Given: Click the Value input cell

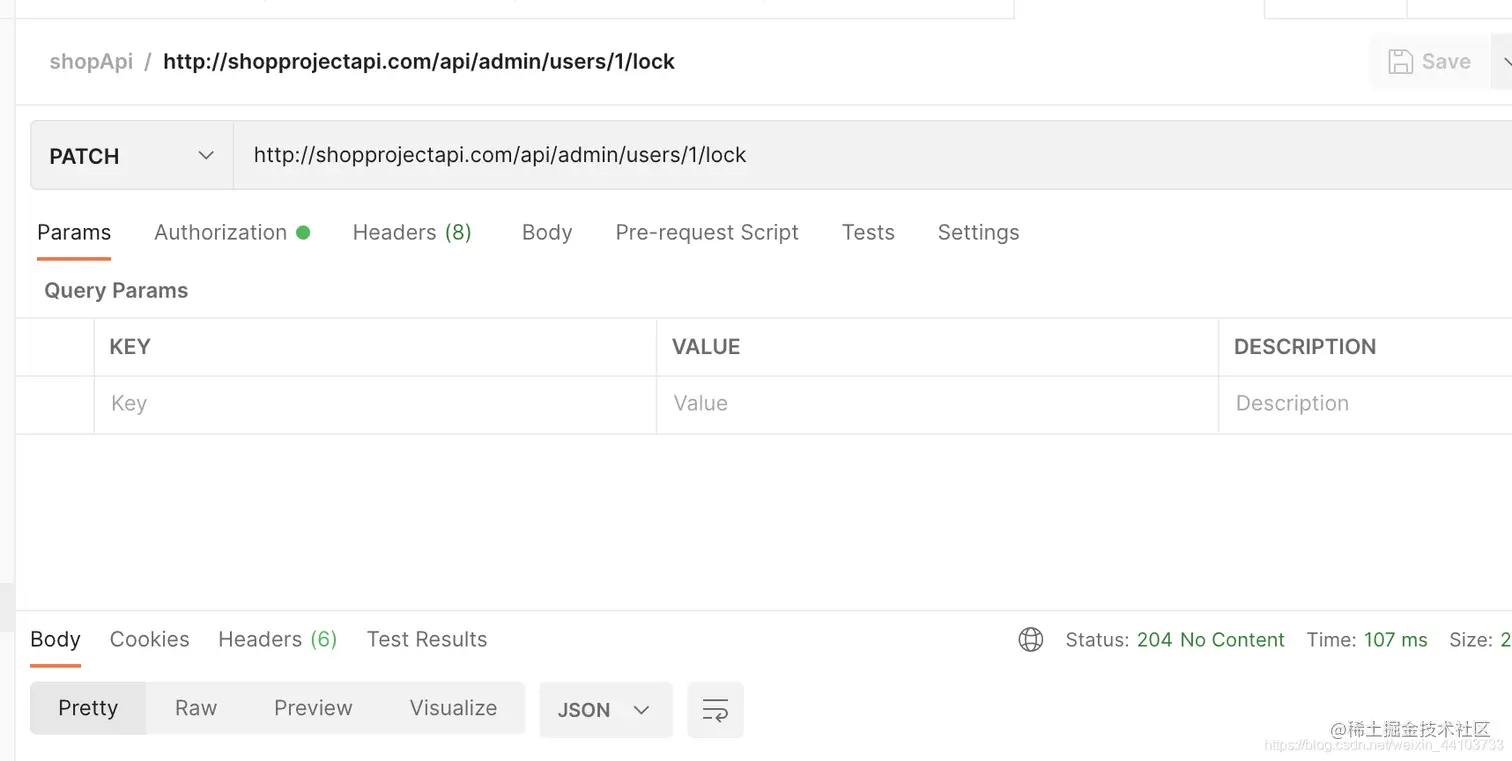Looking at the screenshot, I should [937, 404].
